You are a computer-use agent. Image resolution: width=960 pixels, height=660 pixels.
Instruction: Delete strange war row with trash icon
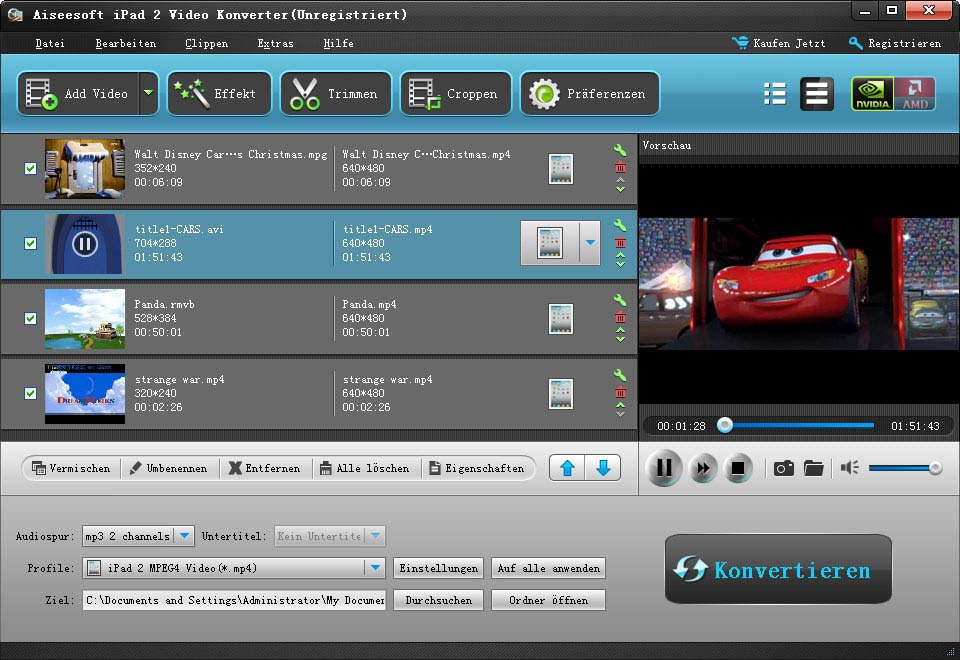(x=620, y=392)
